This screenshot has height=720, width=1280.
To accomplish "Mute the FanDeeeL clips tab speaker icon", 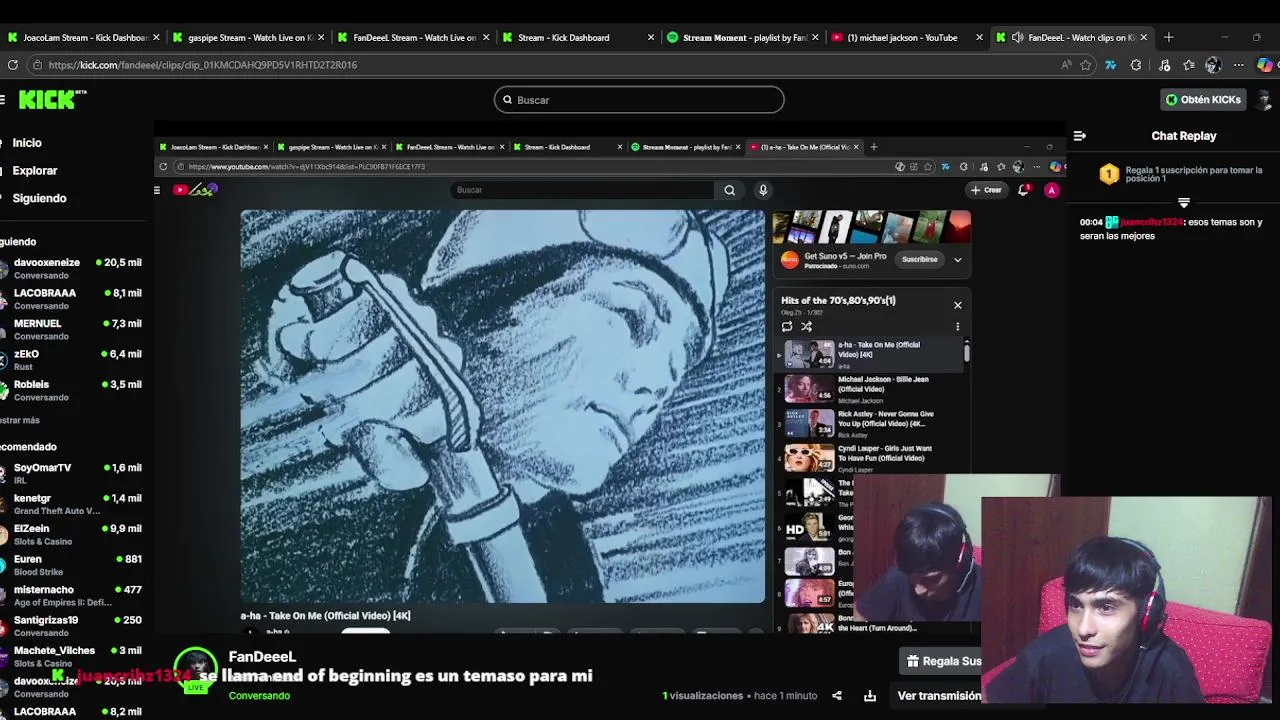I will [x=1017, y=37].
